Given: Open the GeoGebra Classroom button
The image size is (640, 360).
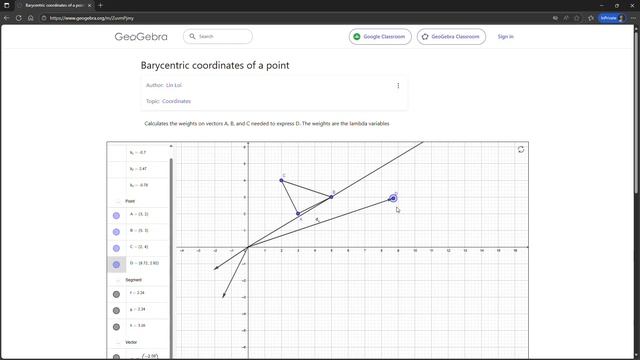Looking at the screenshot, I should 451,37.
